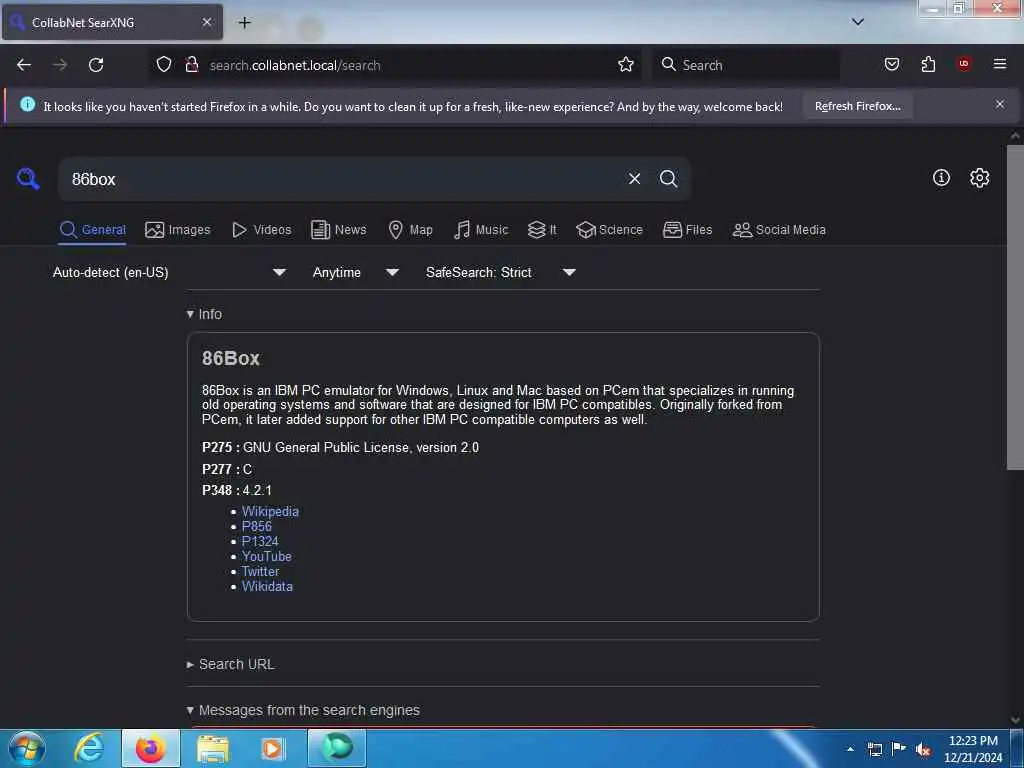Click the GNU General Public License text
The height and width of the screenshot is (768, 1024).
coord(360,447)
